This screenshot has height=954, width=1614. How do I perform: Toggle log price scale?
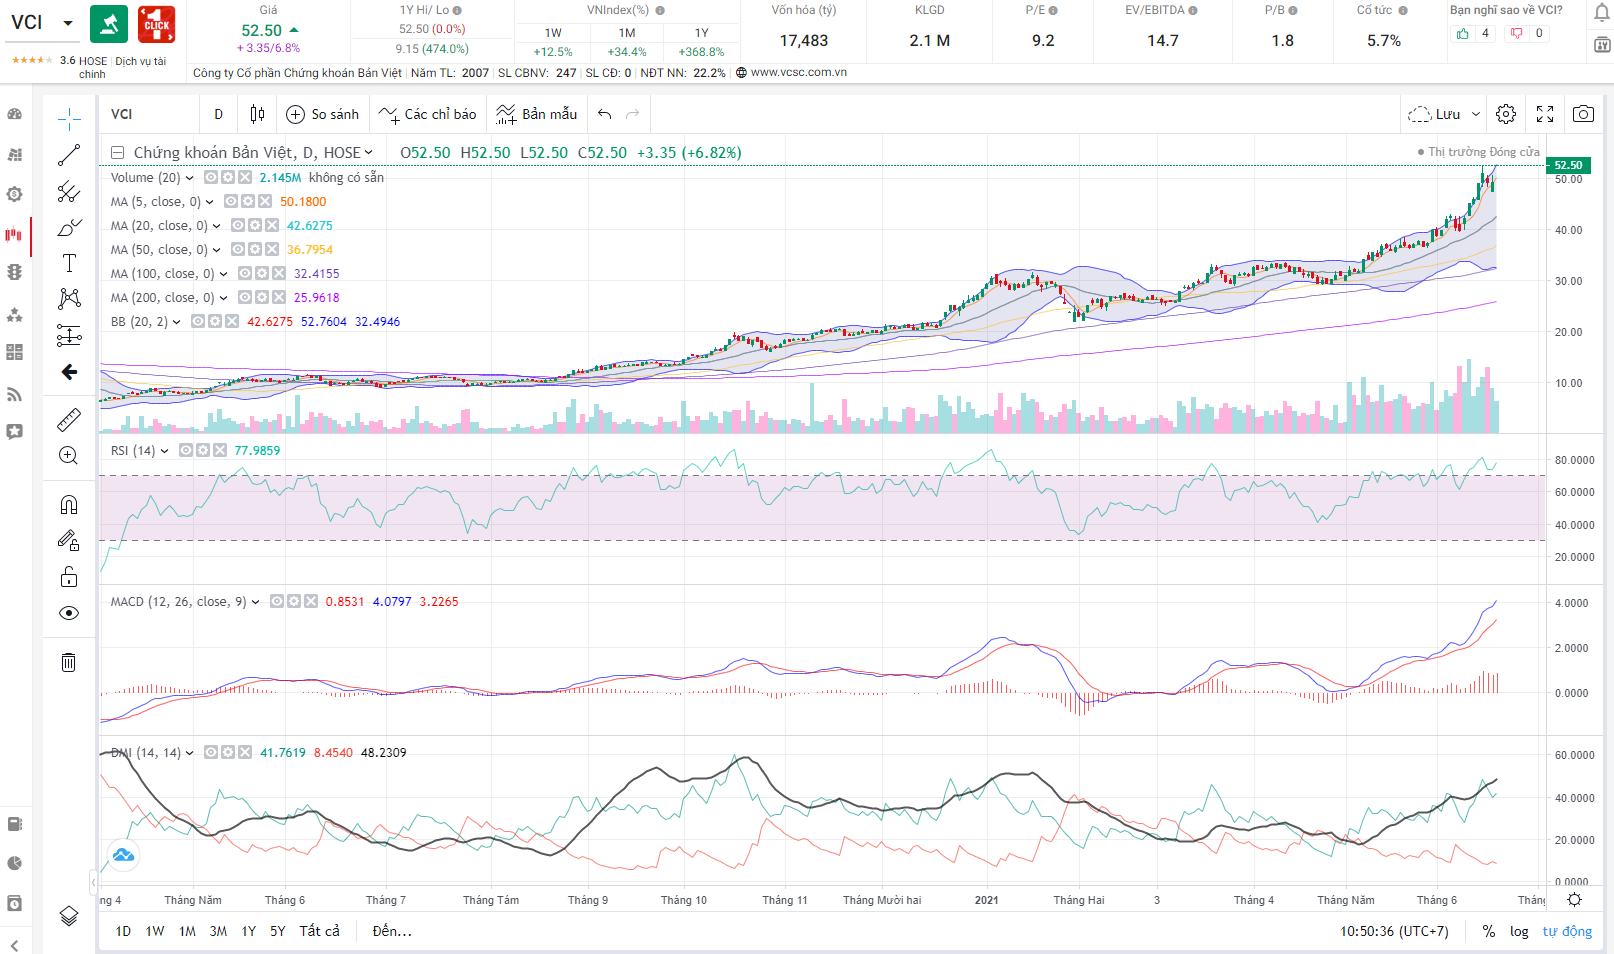point(1519,931)
